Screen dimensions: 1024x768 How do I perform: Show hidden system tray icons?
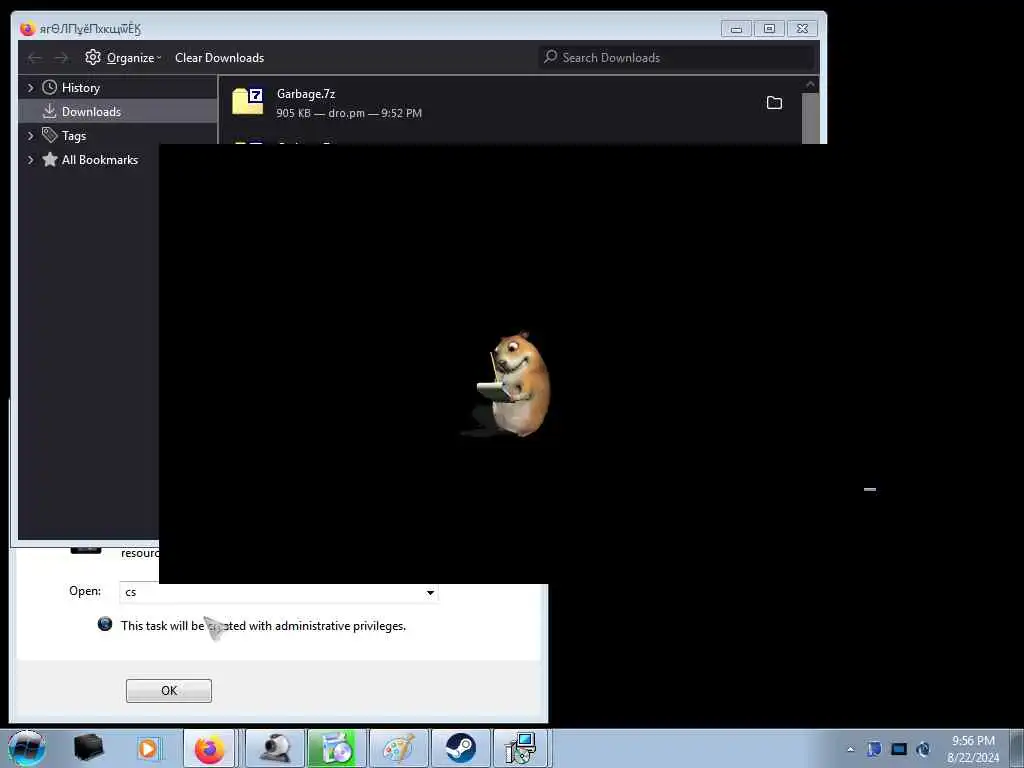(850, 749)
